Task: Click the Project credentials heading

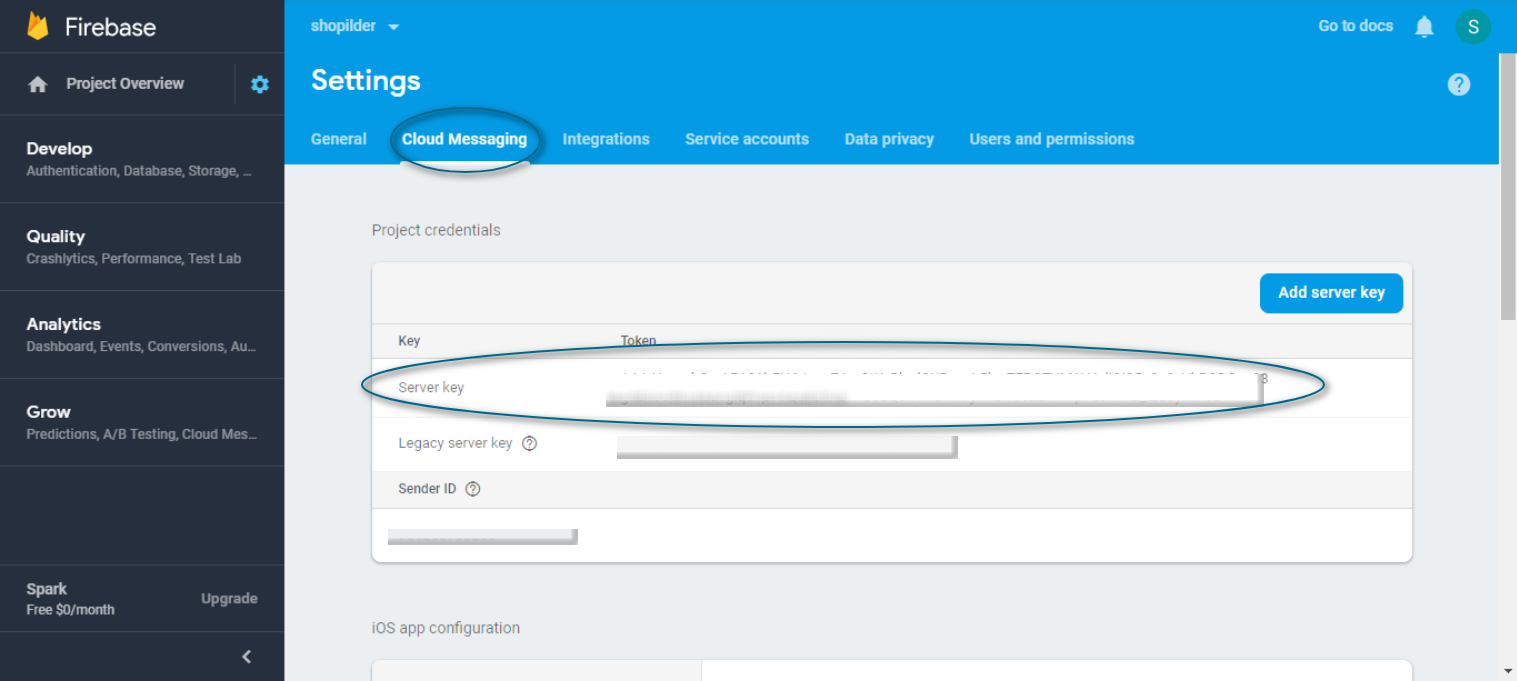Action: click(436, 230)
